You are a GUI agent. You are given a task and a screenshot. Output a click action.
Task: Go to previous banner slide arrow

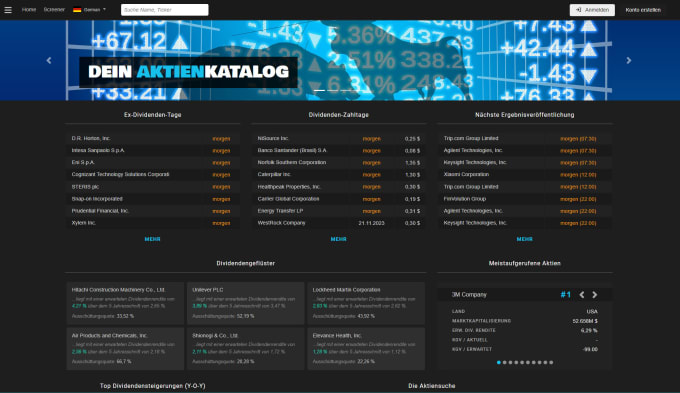tap(49, 60)
